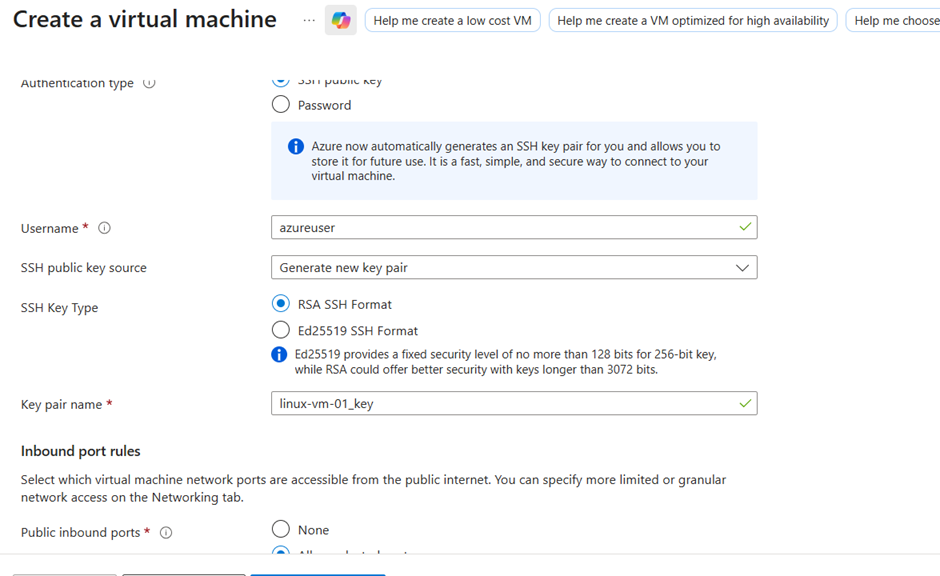Click the Username input field
This screenshot has height=576, width=940.
[514, 227]
